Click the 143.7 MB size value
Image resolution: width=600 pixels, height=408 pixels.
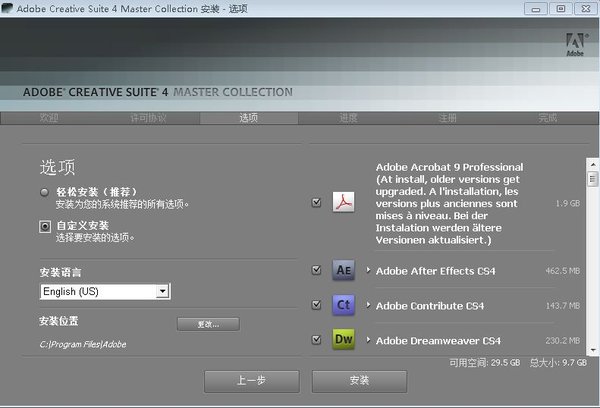pos(562,305)
